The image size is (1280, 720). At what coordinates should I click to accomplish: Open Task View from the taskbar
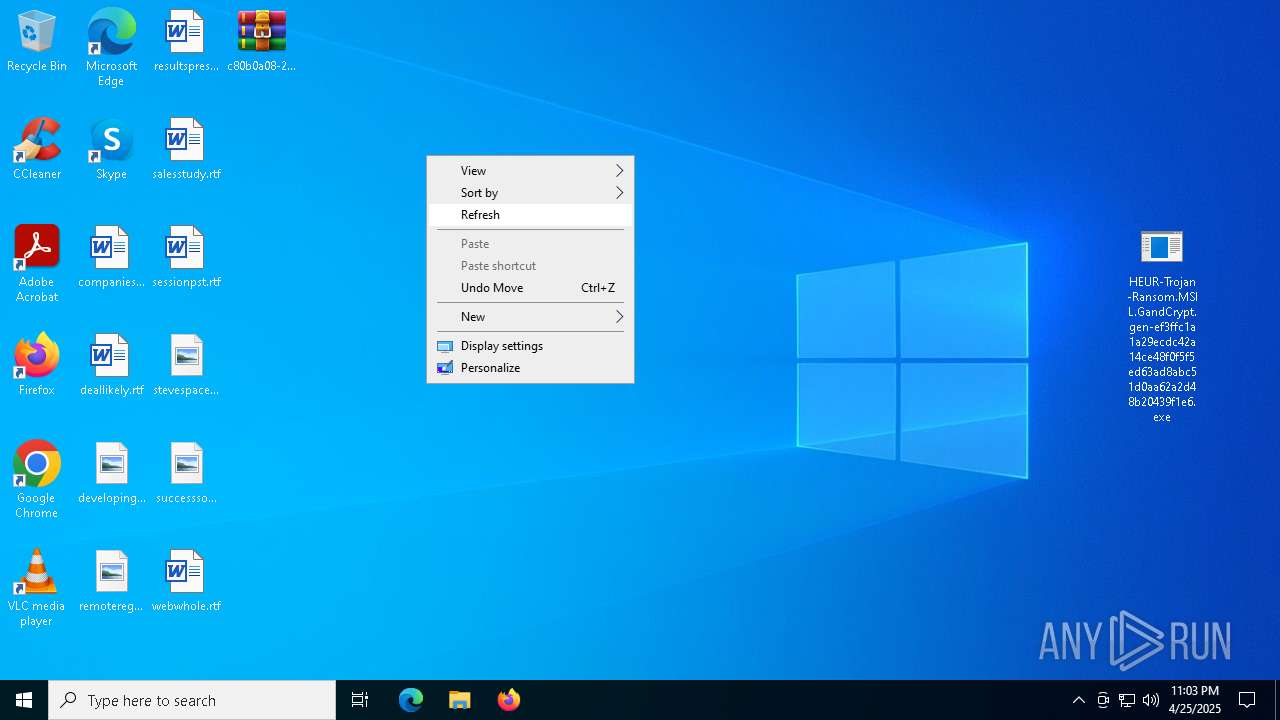(x=360, y=700)
